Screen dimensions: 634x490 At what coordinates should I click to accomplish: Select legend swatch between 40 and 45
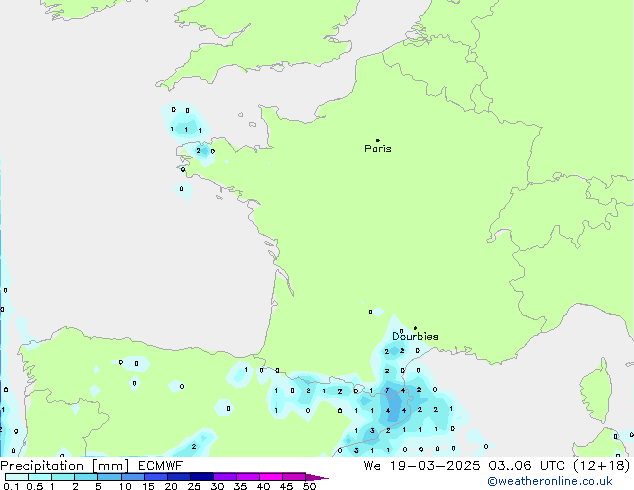point(271,477)
